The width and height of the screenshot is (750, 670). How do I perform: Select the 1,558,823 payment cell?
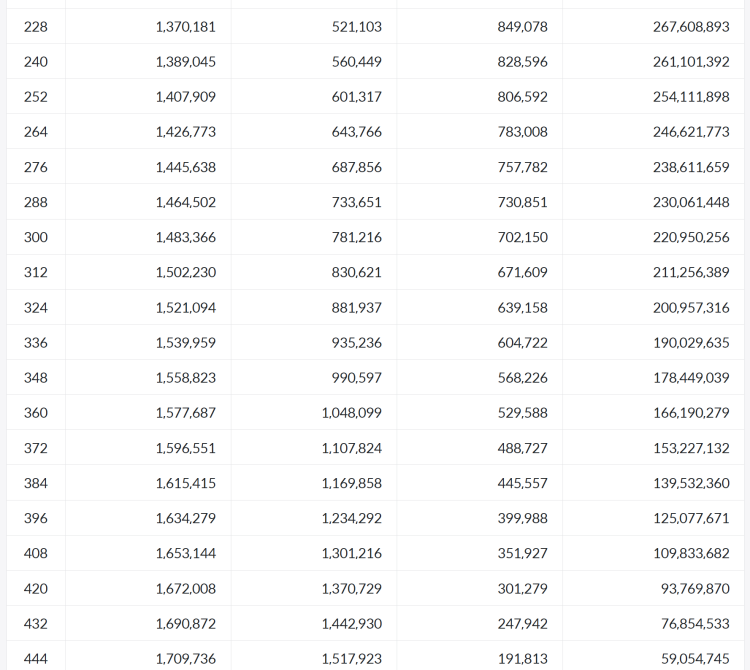tap(186, 378)
